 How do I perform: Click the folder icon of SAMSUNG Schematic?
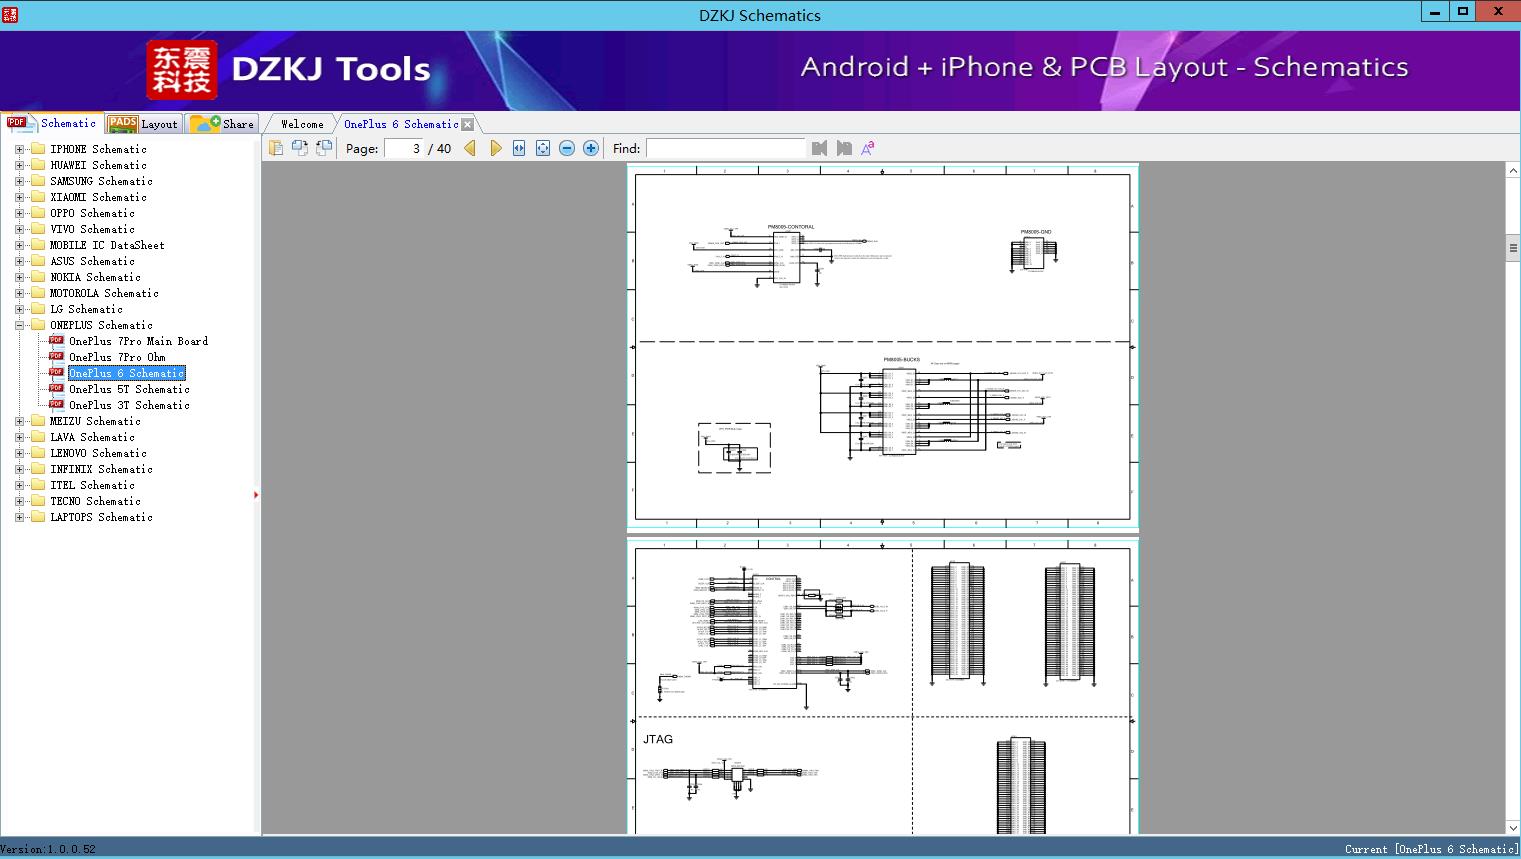pyautogui.click(x=38, y=181)
